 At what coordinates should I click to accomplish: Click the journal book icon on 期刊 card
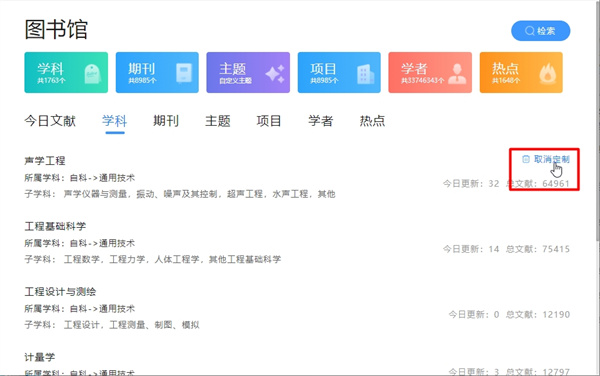pos(184,73)
